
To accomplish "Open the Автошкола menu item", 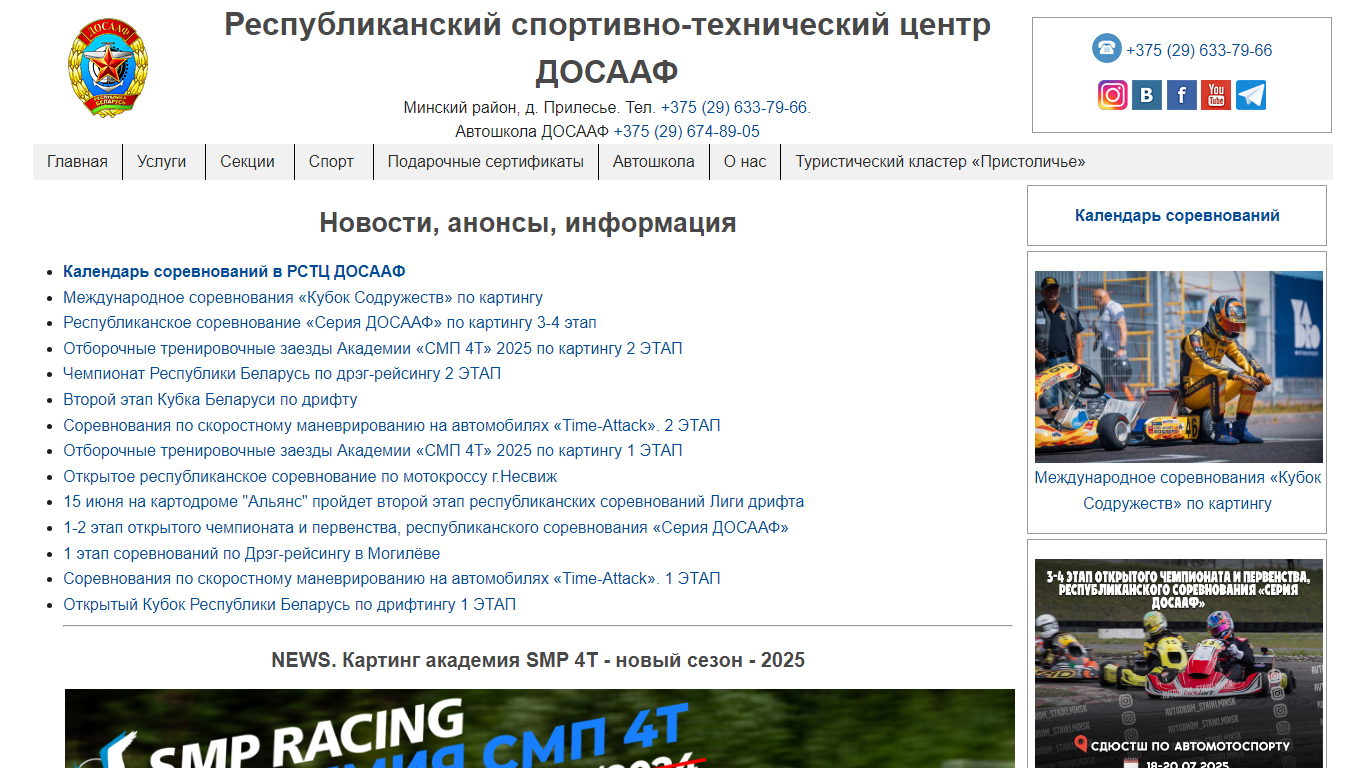I will point(654,162).
